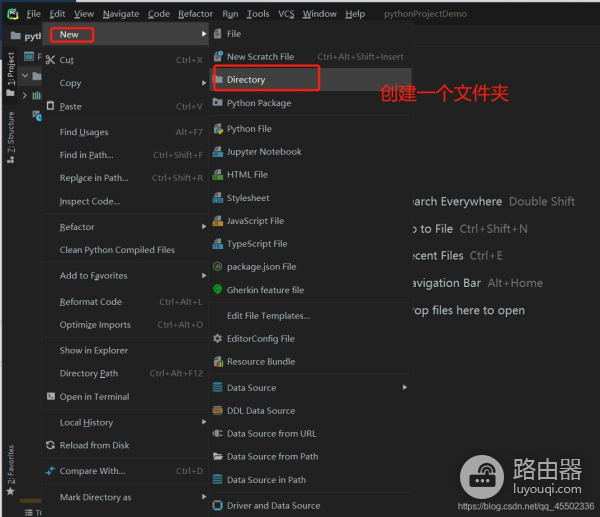Select New in the context menu
This screenshot has width=600, height=517.
click(126, 34)
